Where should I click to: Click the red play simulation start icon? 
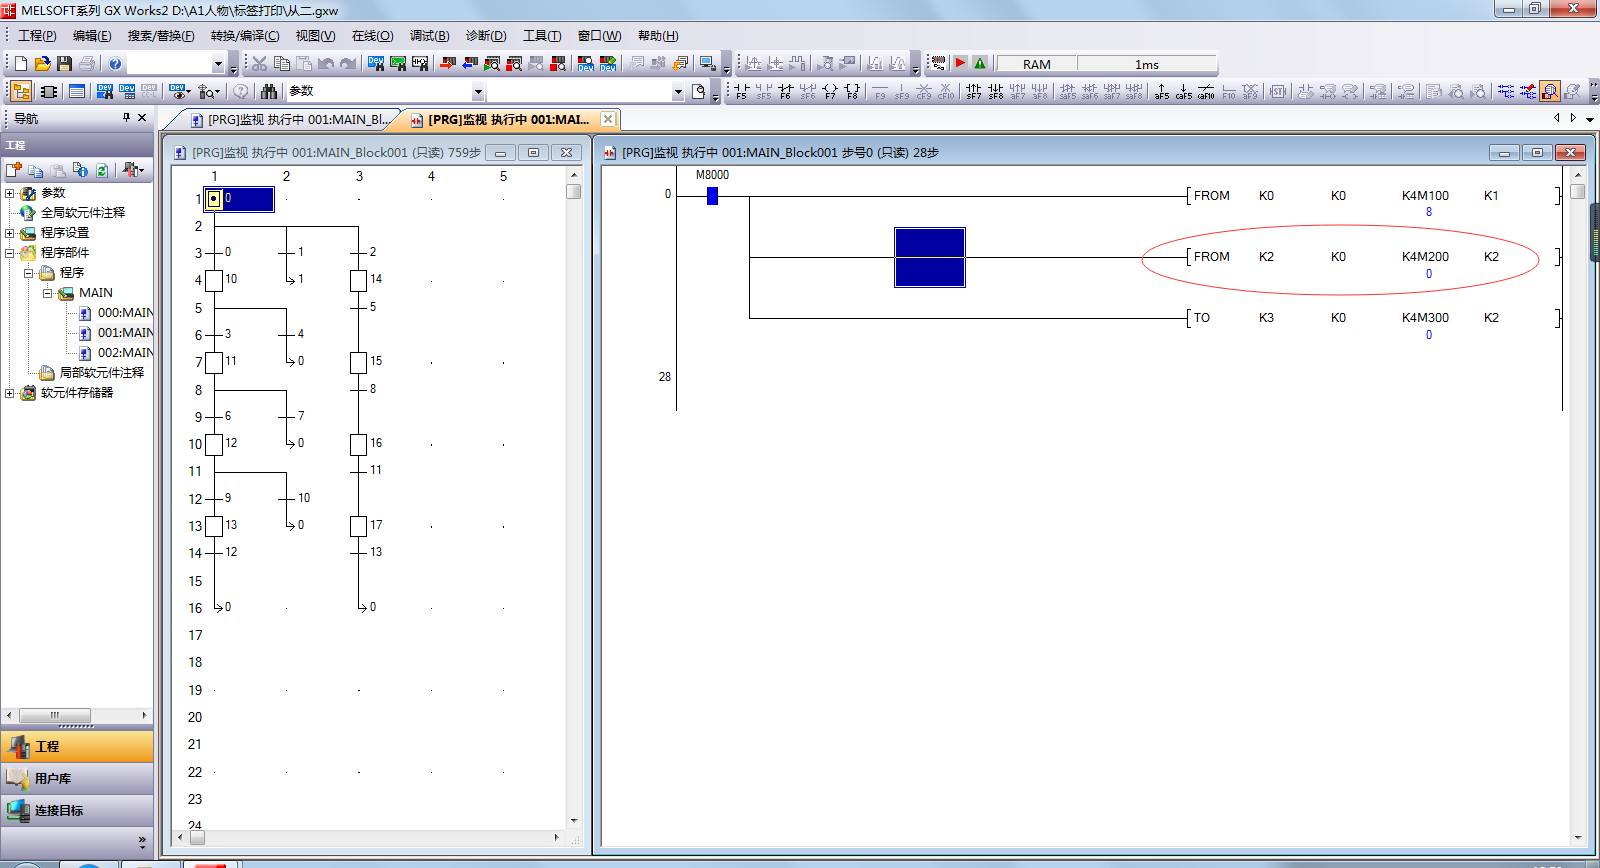point(960,63)
